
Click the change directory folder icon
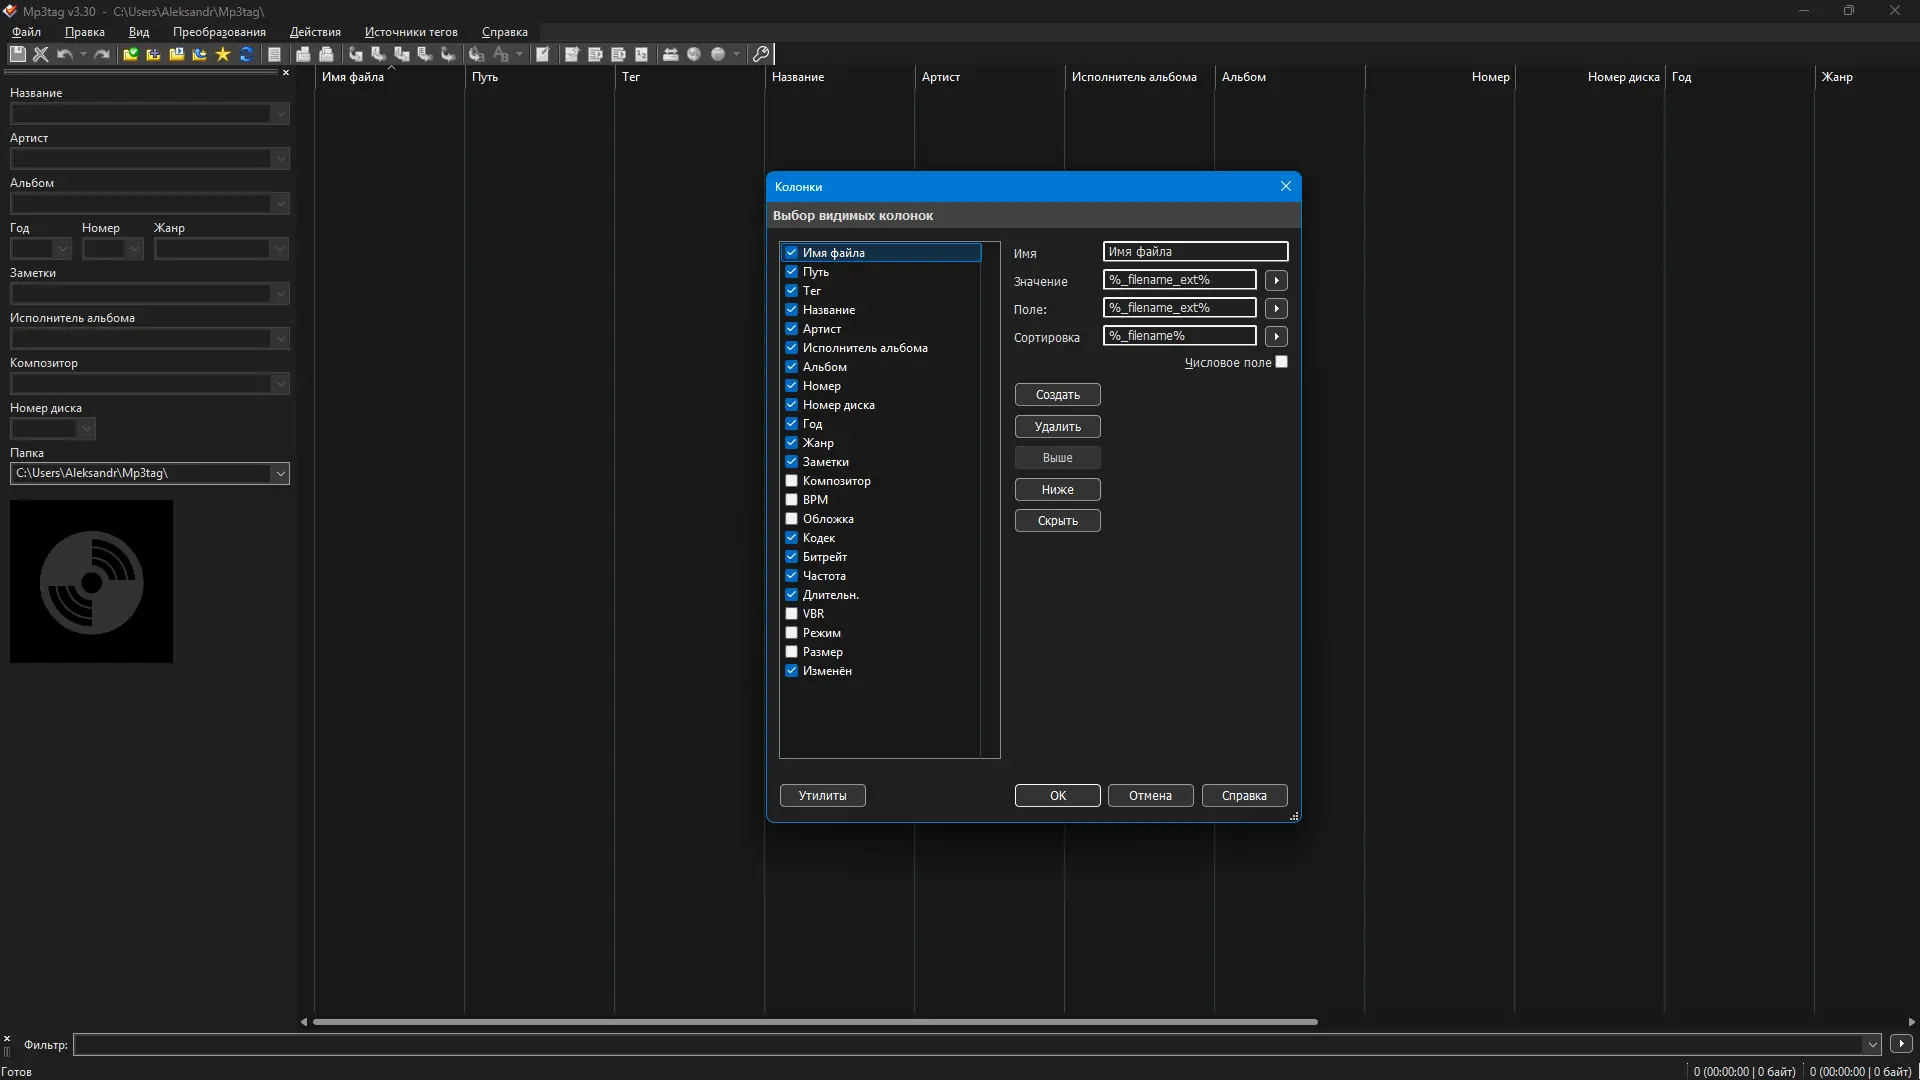[x=130, y=54]
